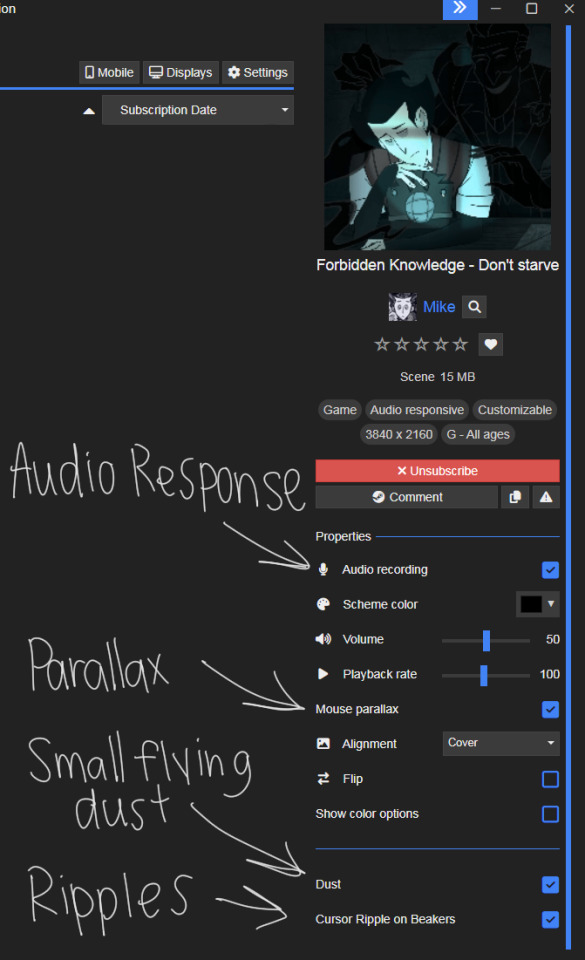Click the microphone icon beside Audio recording

[x=323, y=569]
